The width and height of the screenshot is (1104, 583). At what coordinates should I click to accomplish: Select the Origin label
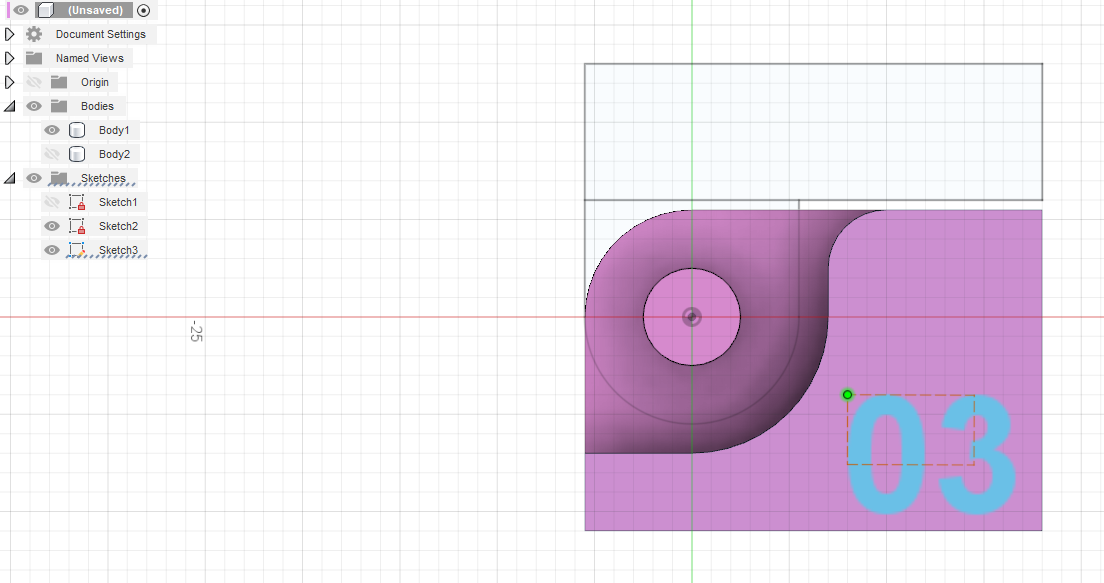pos(94,82)
